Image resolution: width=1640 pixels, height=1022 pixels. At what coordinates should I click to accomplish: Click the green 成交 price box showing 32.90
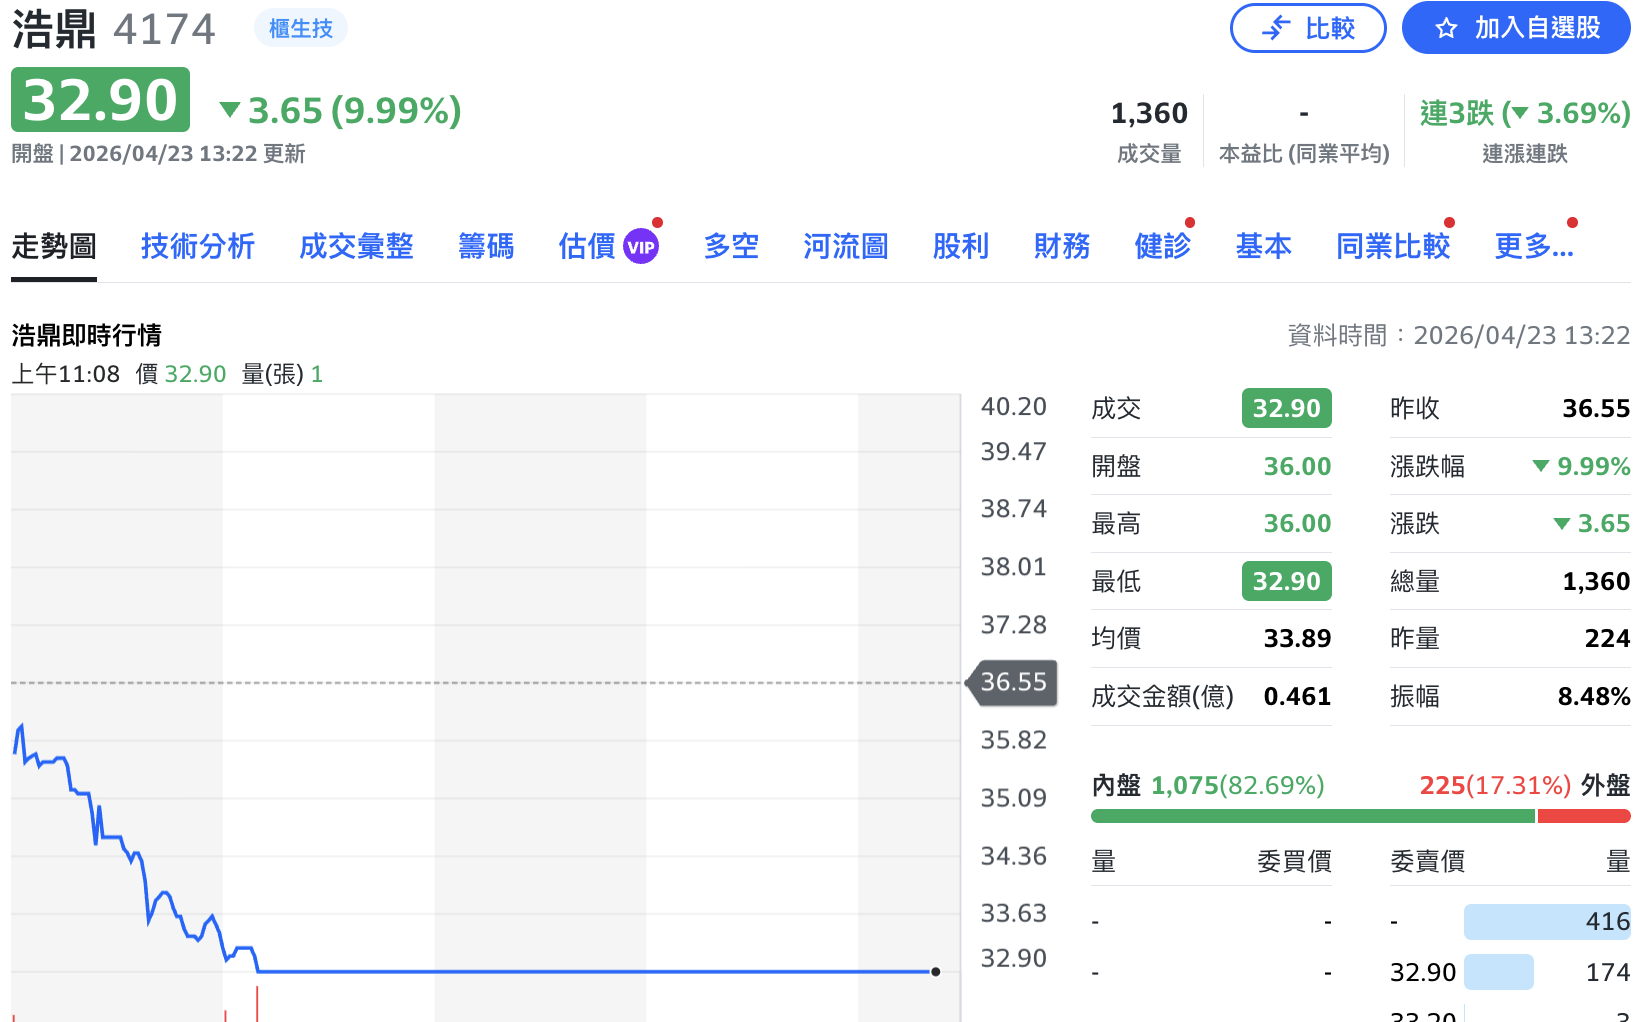point(1286,408)
